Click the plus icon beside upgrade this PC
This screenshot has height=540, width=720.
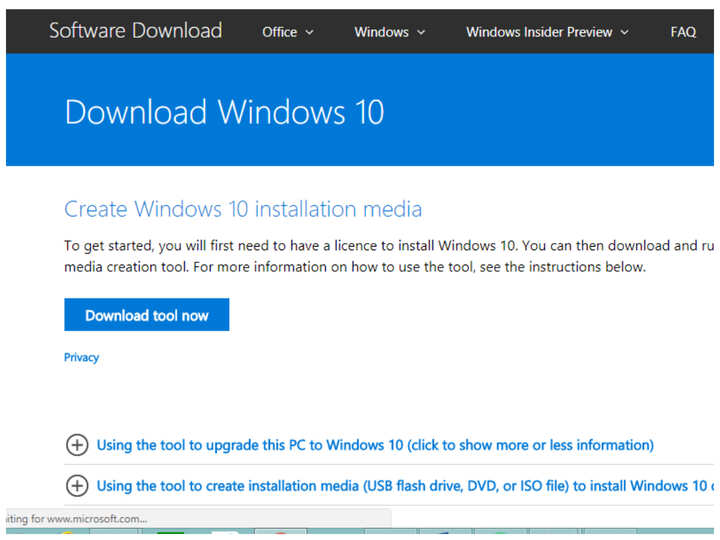point(77,445)
